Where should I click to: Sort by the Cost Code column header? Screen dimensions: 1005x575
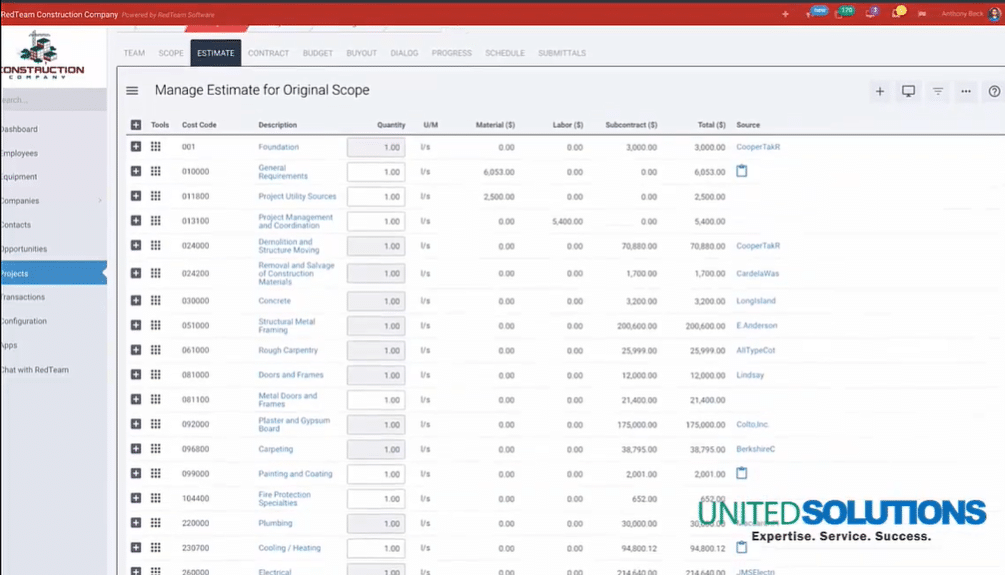coord(199,125)
